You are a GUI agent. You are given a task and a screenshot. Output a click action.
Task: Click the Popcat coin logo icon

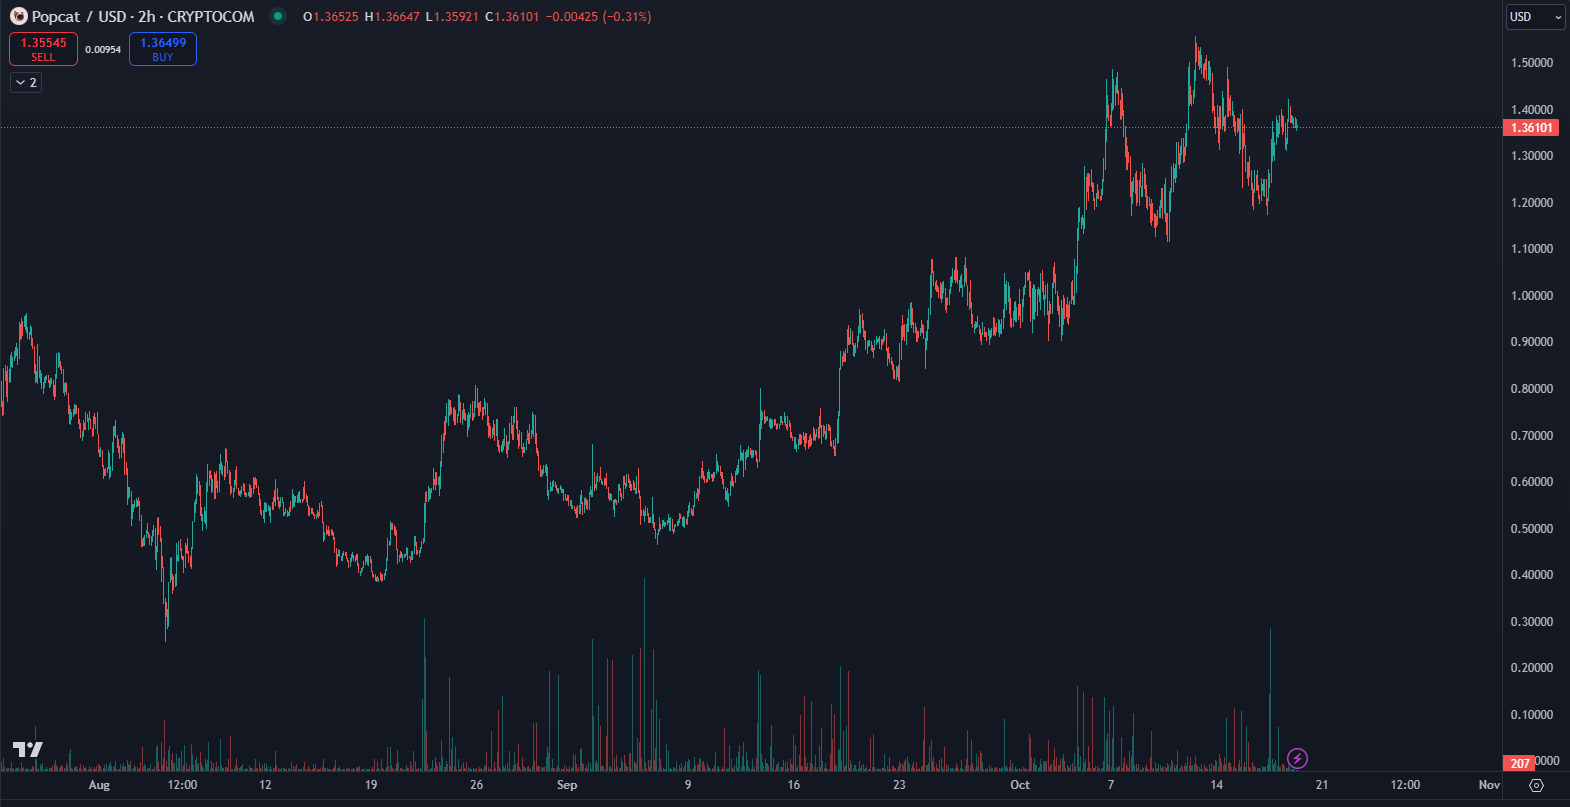(x=19, y=16)
